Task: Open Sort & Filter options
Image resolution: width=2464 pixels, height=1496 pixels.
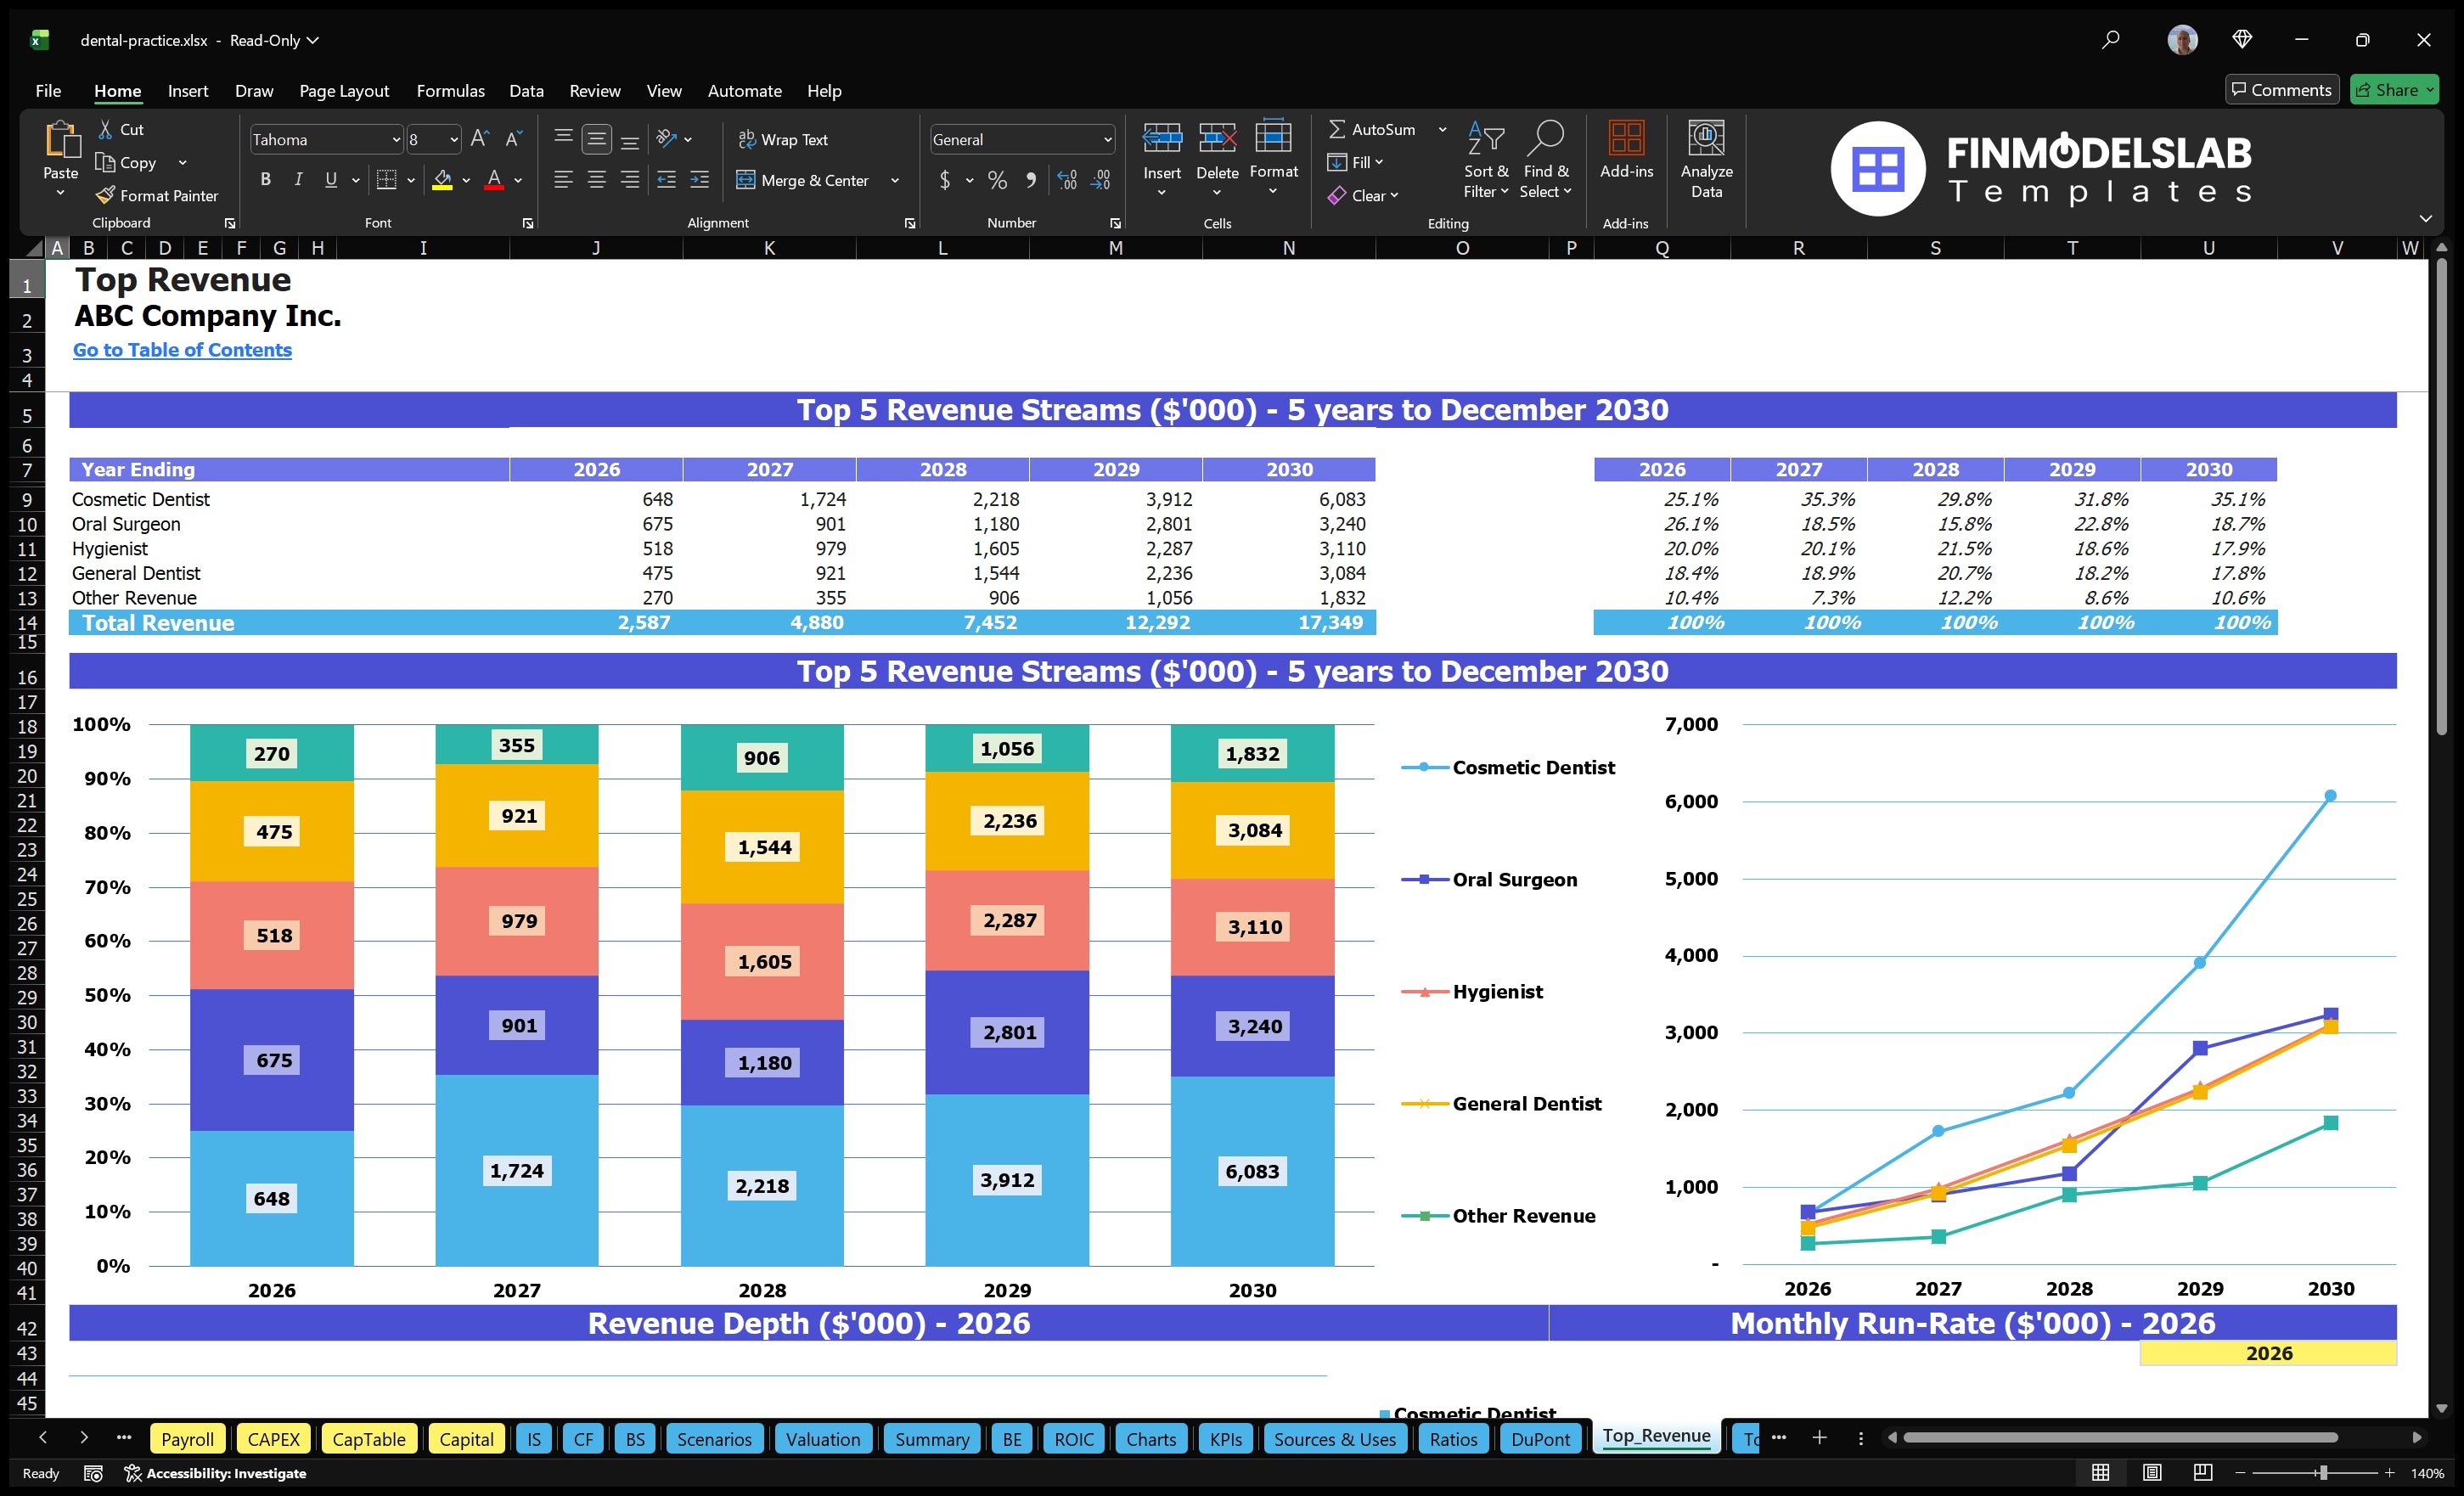Action: pos(1486,160)
